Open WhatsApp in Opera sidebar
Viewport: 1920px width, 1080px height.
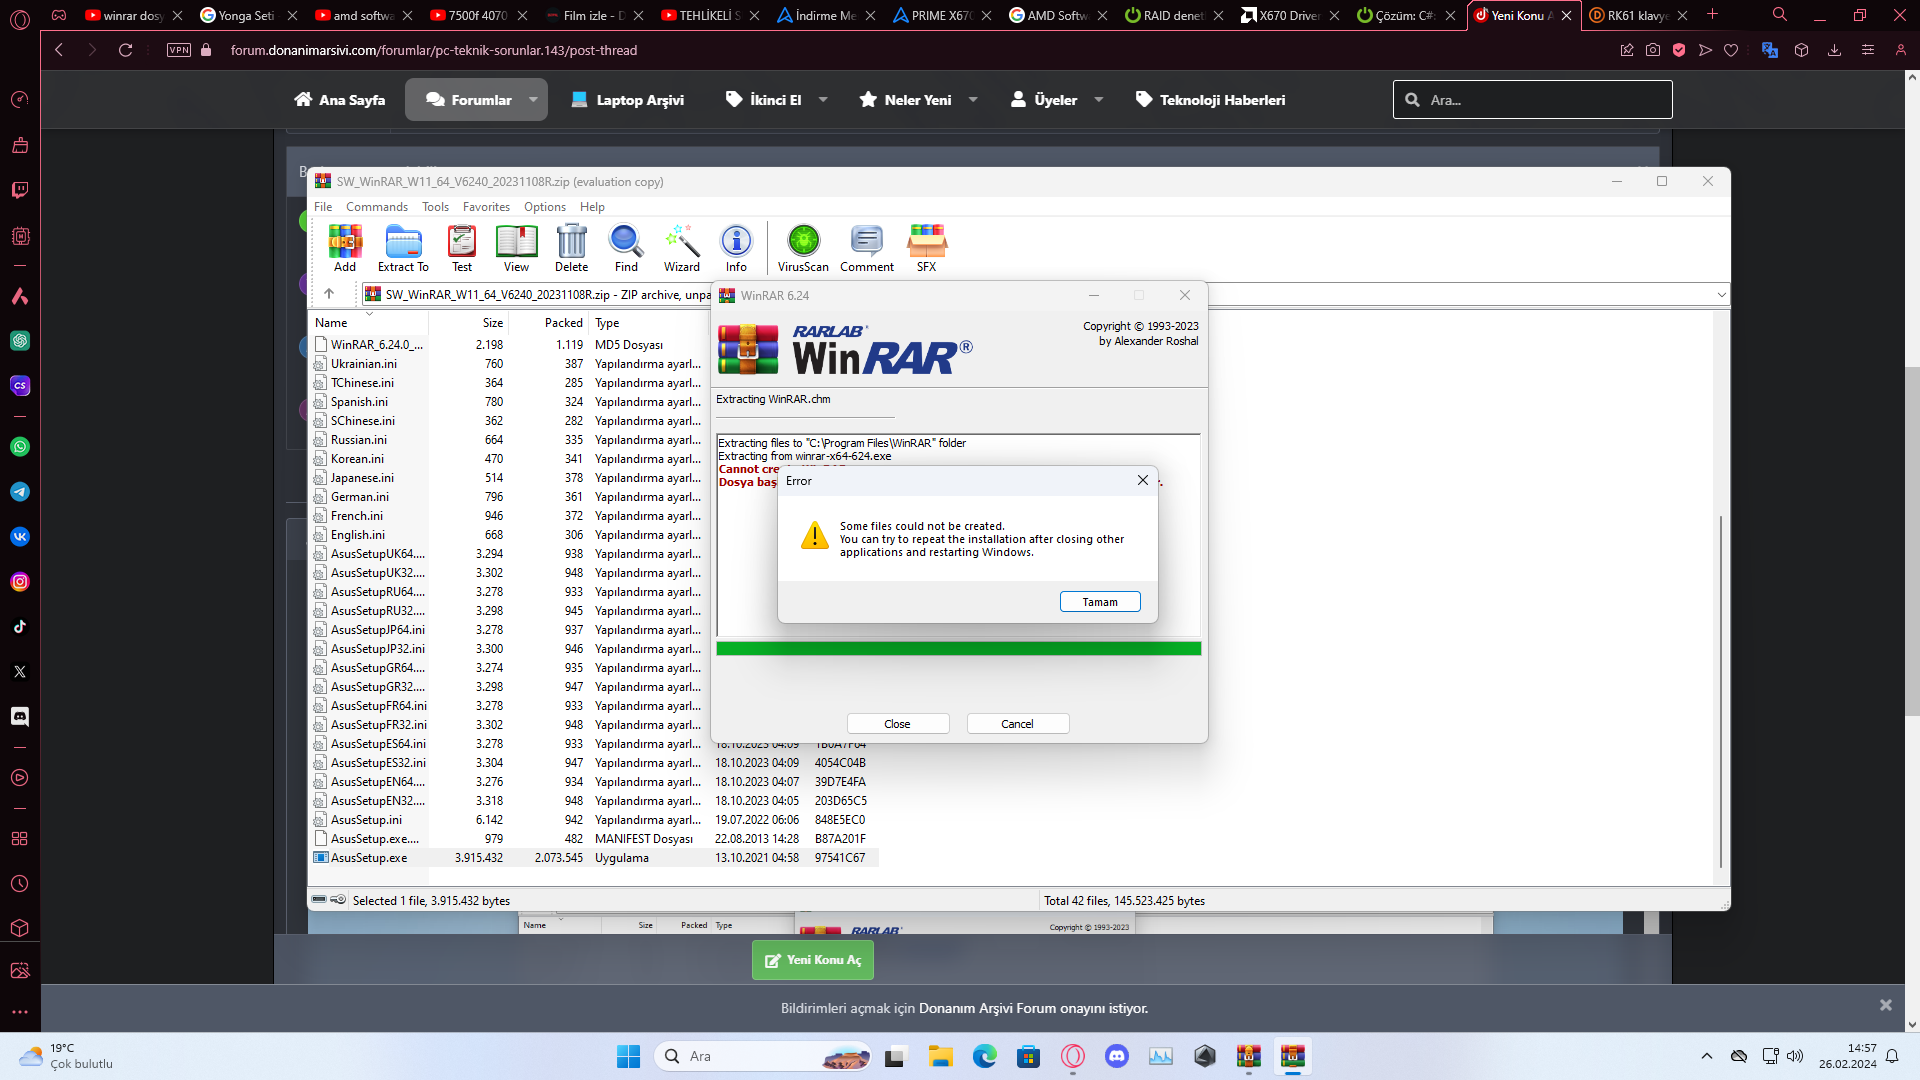coord(20,447)
